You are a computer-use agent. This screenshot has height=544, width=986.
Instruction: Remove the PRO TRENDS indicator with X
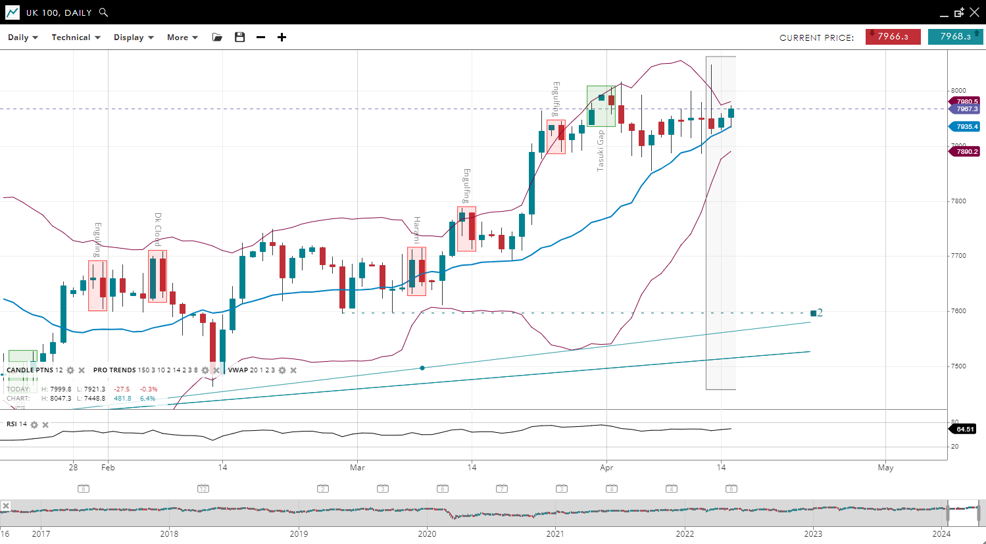[216, 370]
